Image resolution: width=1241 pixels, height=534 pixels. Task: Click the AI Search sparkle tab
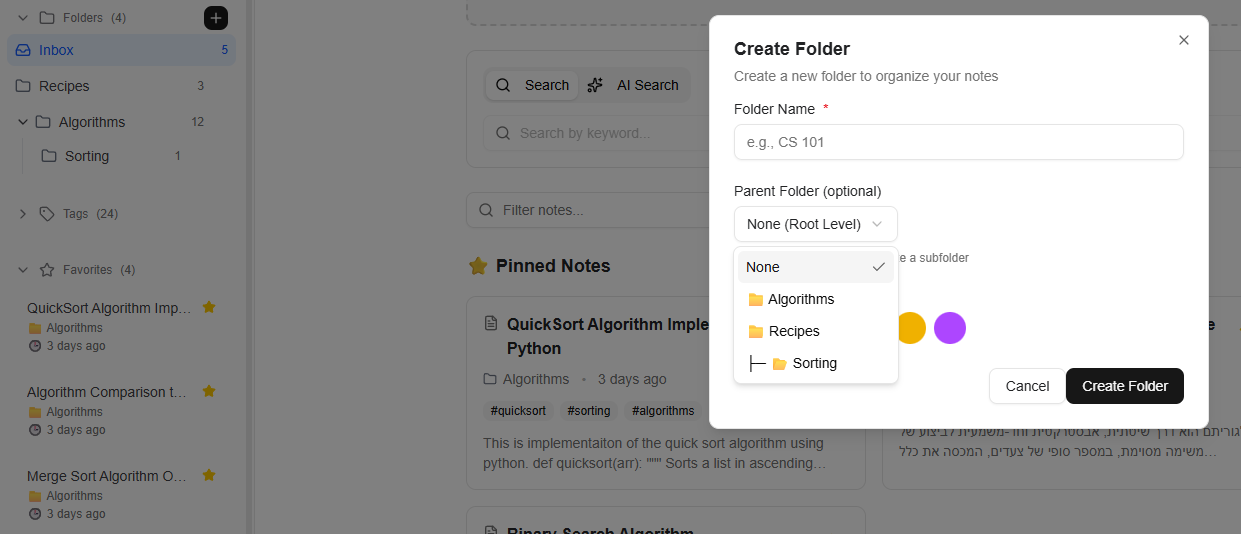click(634, 85)
